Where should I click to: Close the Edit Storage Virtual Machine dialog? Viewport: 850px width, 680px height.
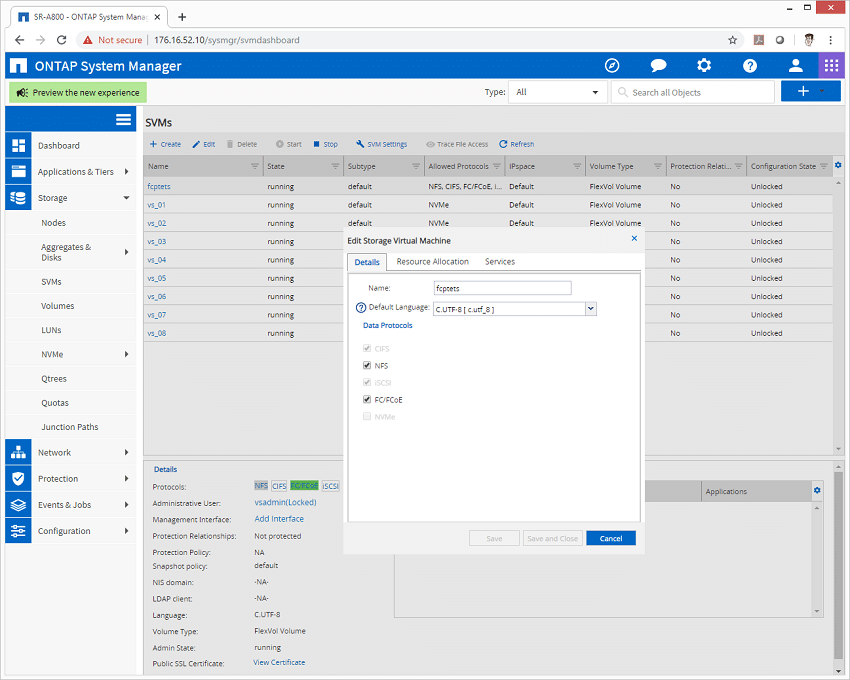coord(634,239)
